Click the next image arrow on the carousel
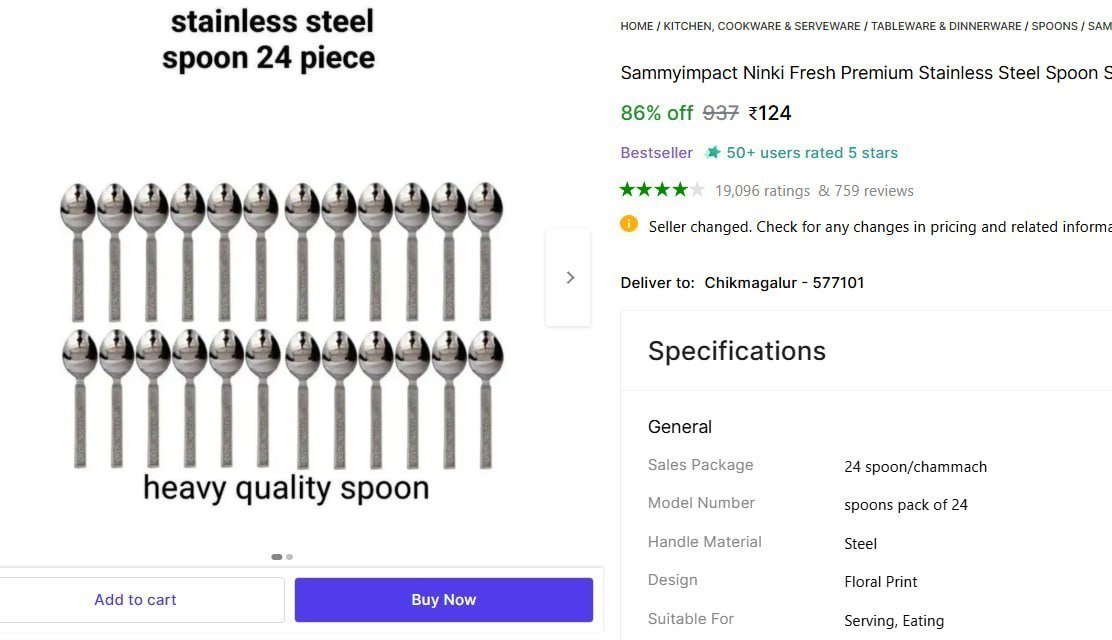This screenshot has width=1112, height=640. (569, 277)
